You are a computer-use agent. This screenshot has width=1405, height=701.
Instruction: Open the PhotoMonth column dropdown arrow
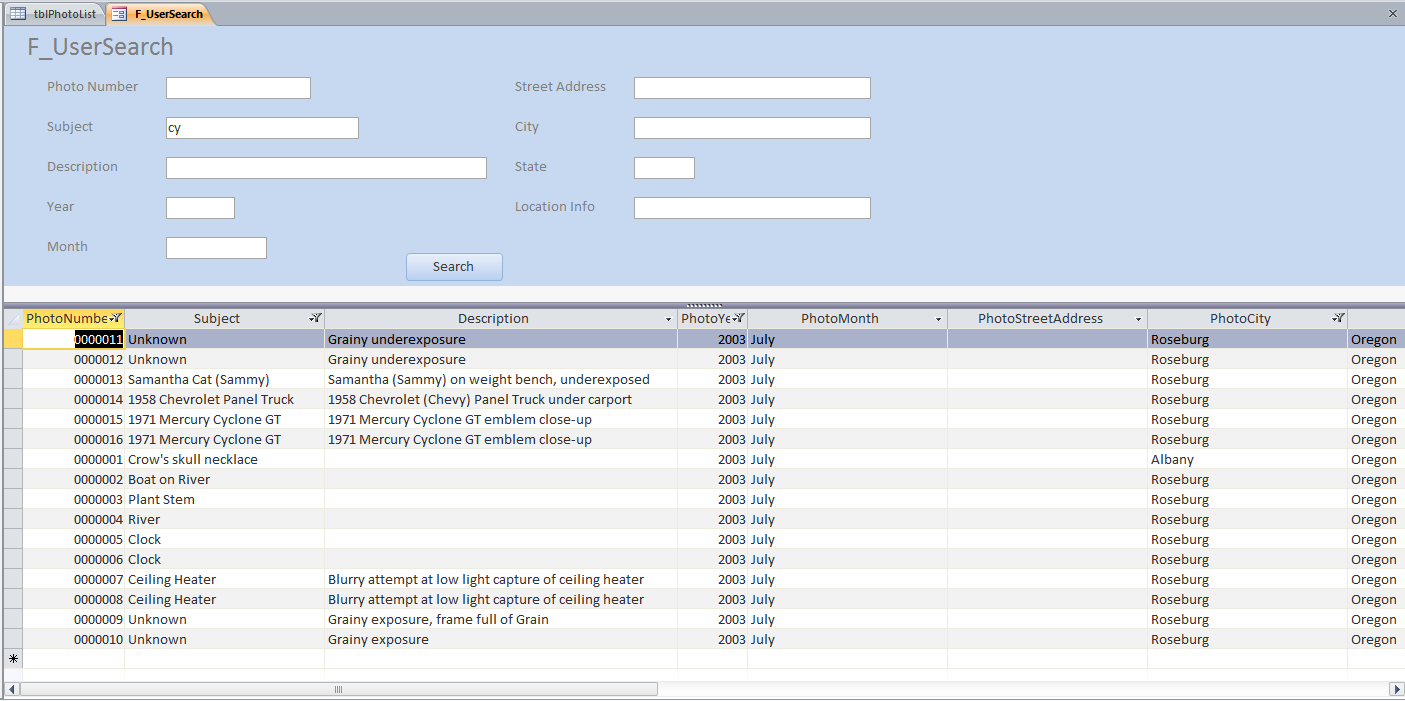[938, 319]
